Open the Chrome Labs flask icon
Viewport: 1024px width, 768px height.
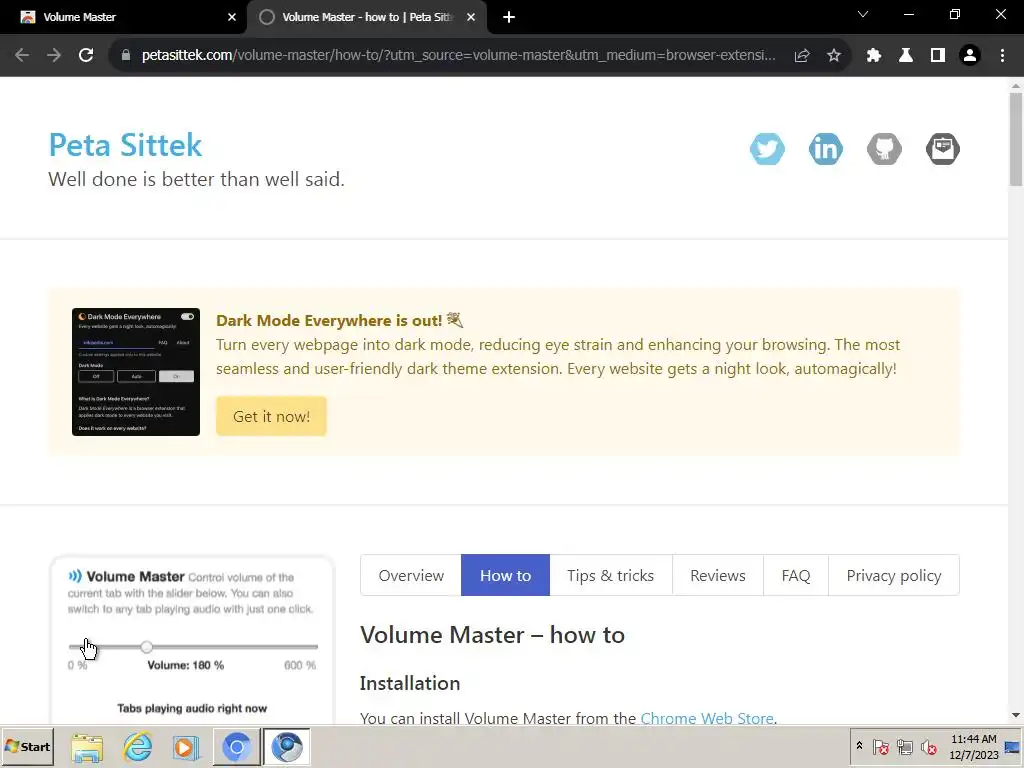coord(906,56)
